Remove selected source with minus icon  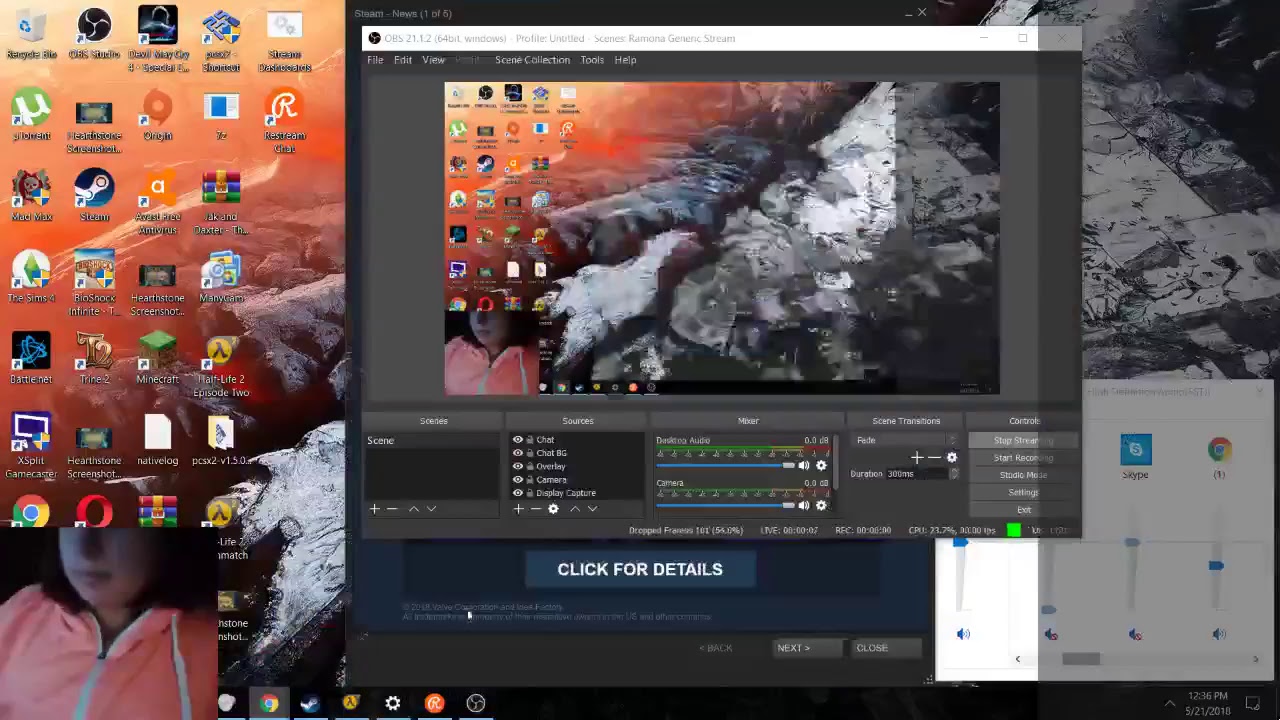535,509
